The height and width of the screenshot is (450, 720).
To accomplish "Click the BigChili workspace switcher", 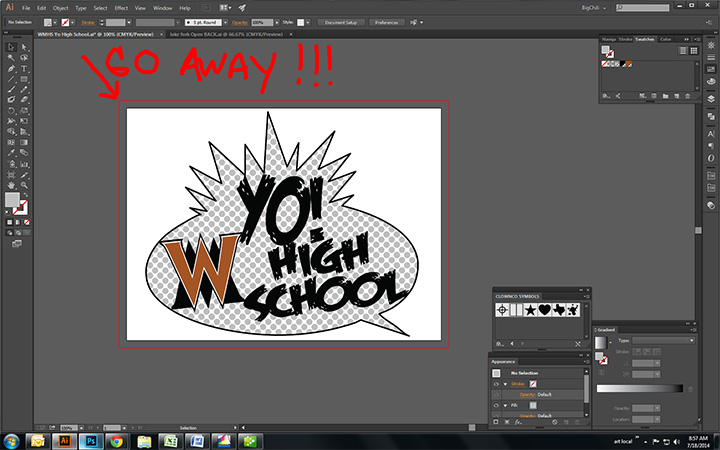I will point(594,8).
